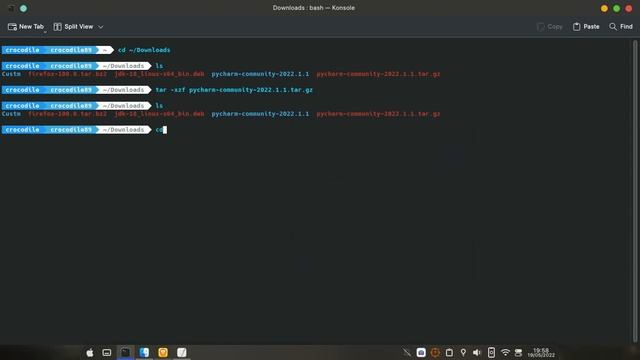Click the purple screenshot tray icon

[421, 352]
